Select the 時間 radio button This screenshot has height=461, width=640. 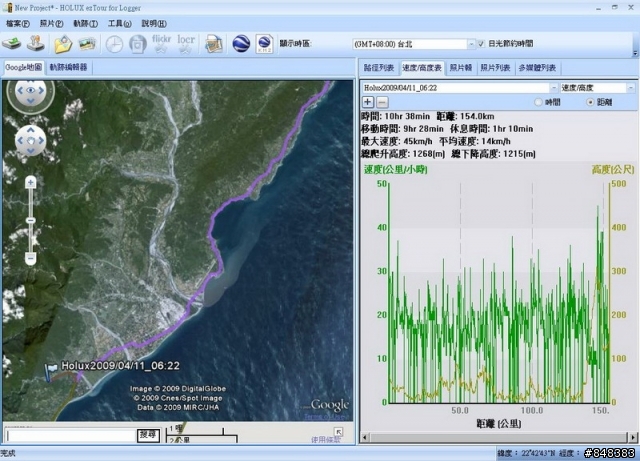540,102
